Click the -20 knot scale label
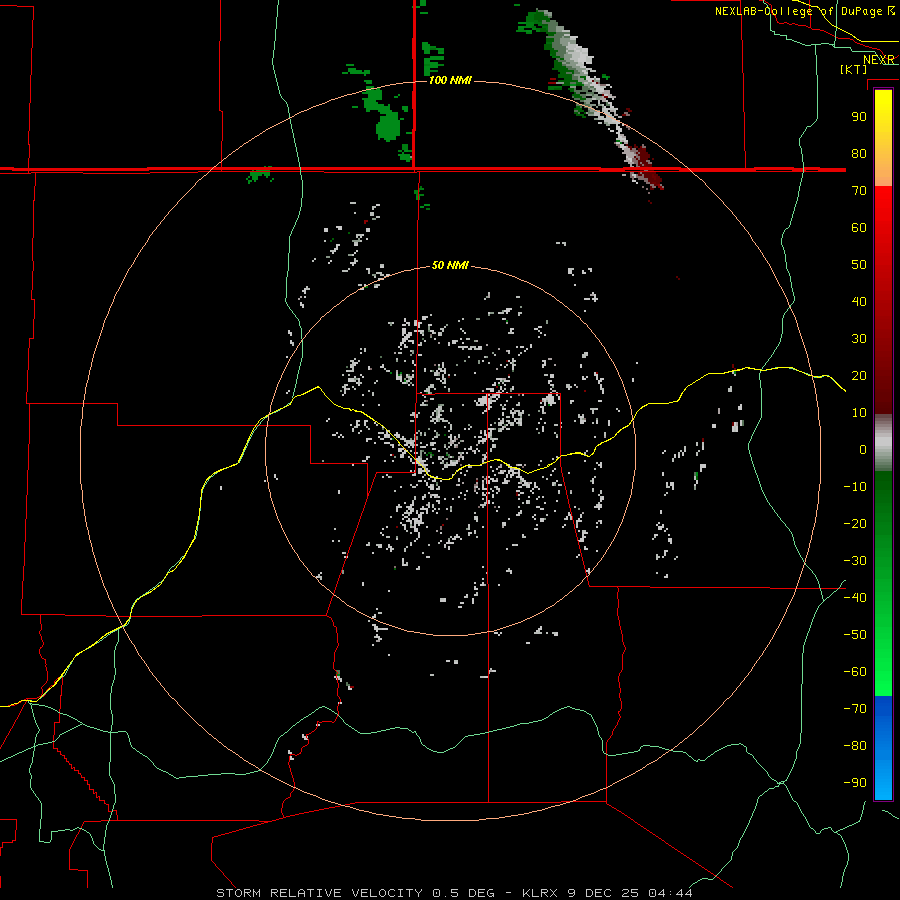 (855, 523)
